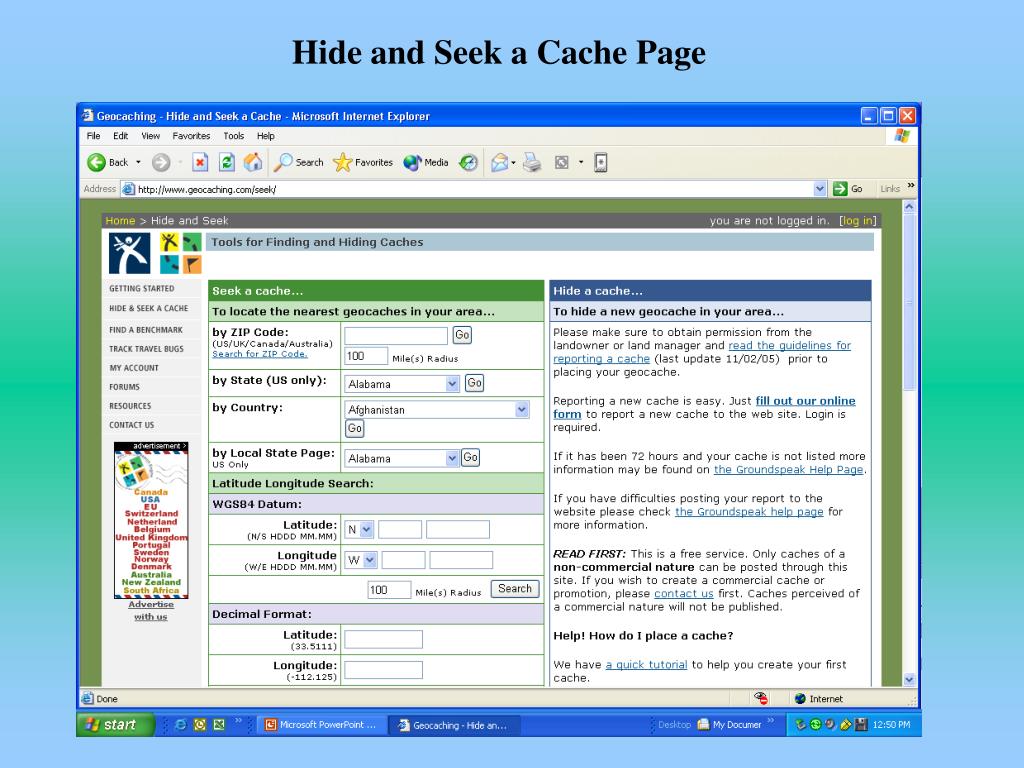Open the Back button history dropdown arrow

138,162
